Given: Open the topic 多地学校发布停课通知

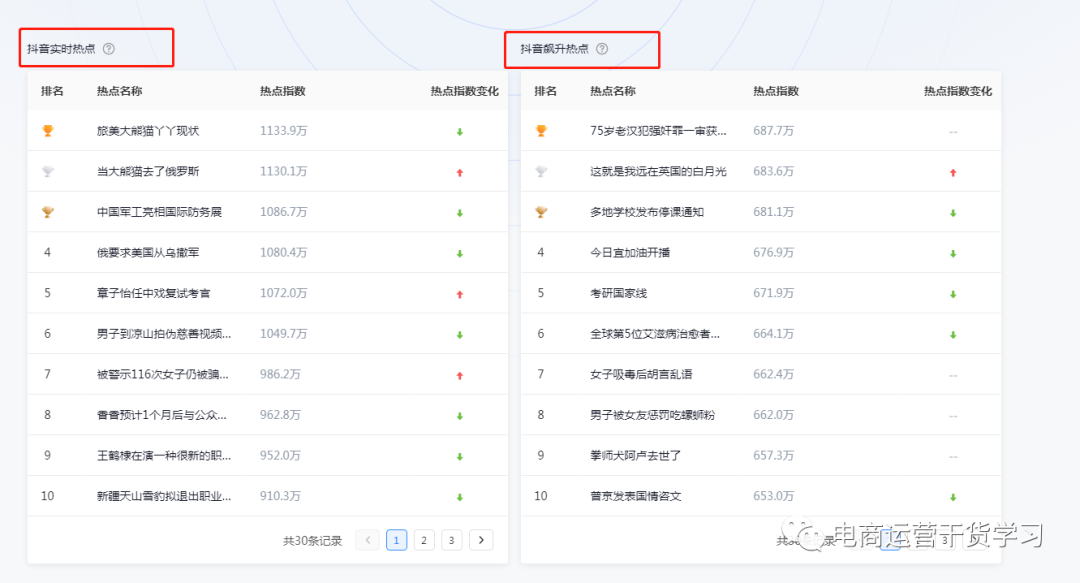Looking at the screenshot, I should pos(647,212).
